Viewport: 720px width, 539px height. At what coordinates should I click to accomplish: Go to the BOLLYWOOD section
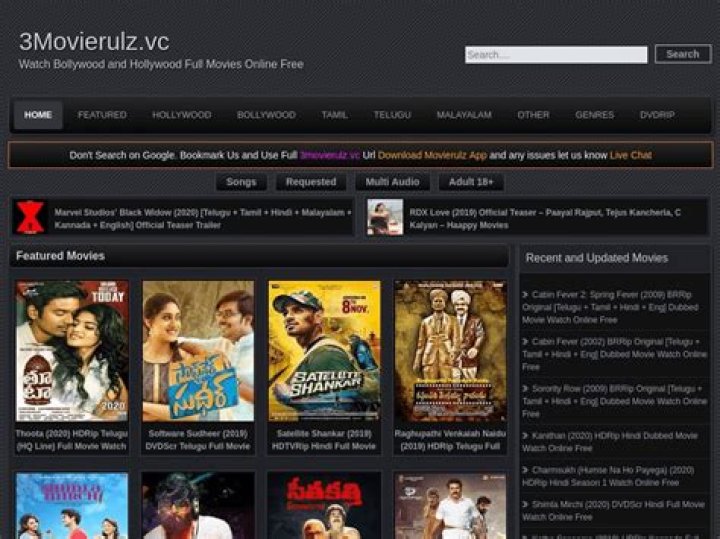tap(266, 115)
